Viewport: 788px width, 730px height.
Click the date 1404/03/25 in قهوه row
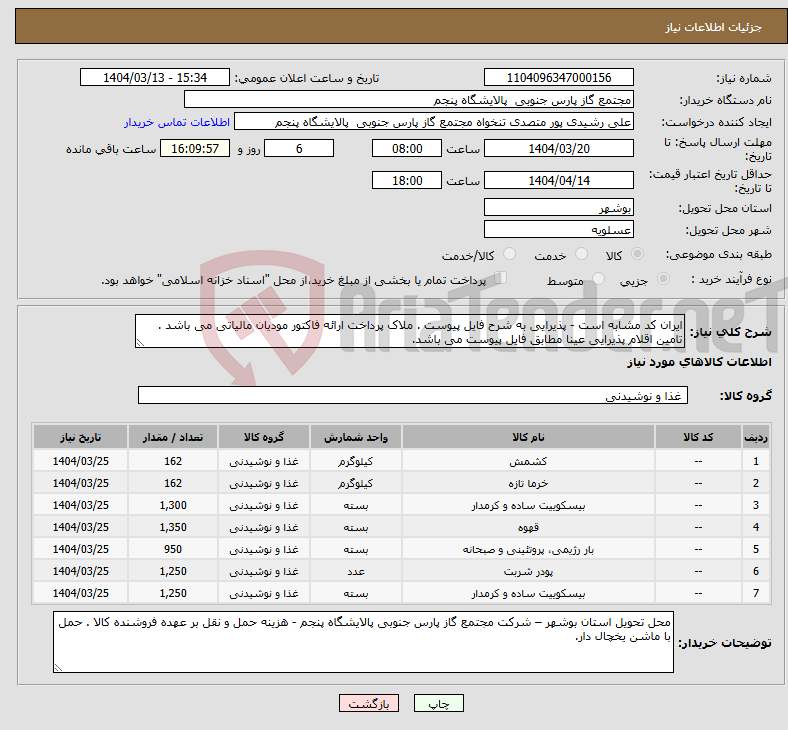click(80, 527)
